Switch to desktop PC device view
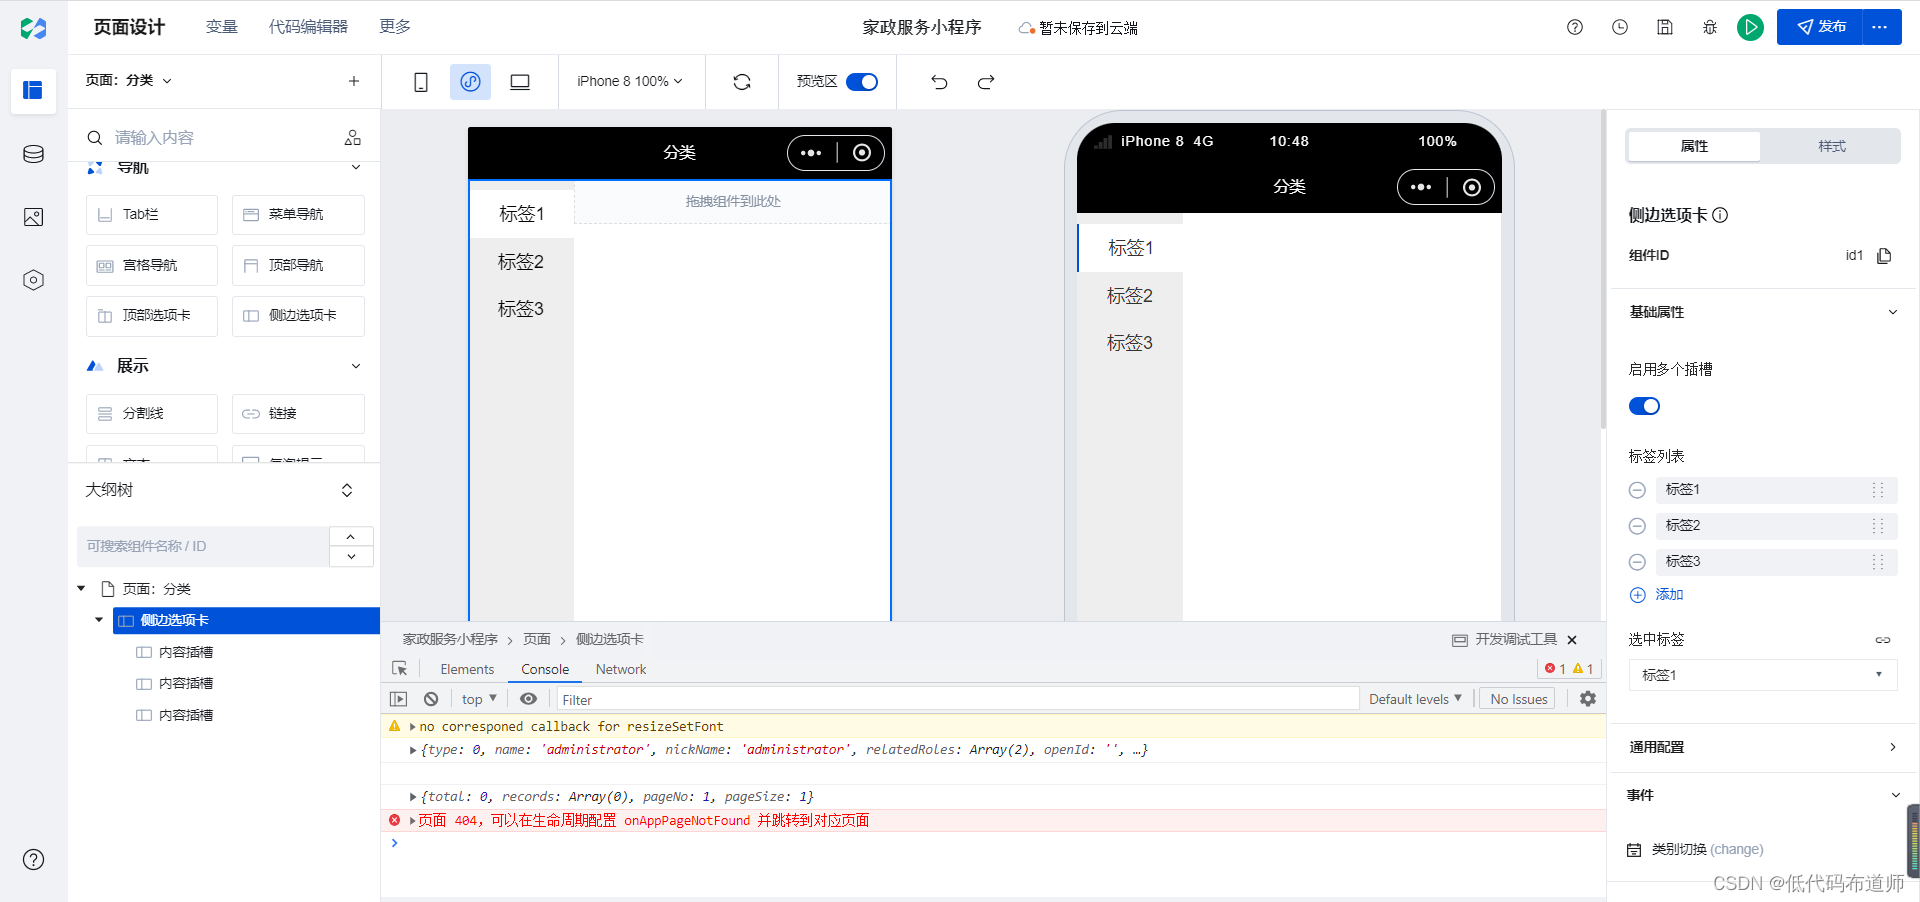Image resolution: width=1920 pixels, height=902 pixels. (x=520, y=82)
